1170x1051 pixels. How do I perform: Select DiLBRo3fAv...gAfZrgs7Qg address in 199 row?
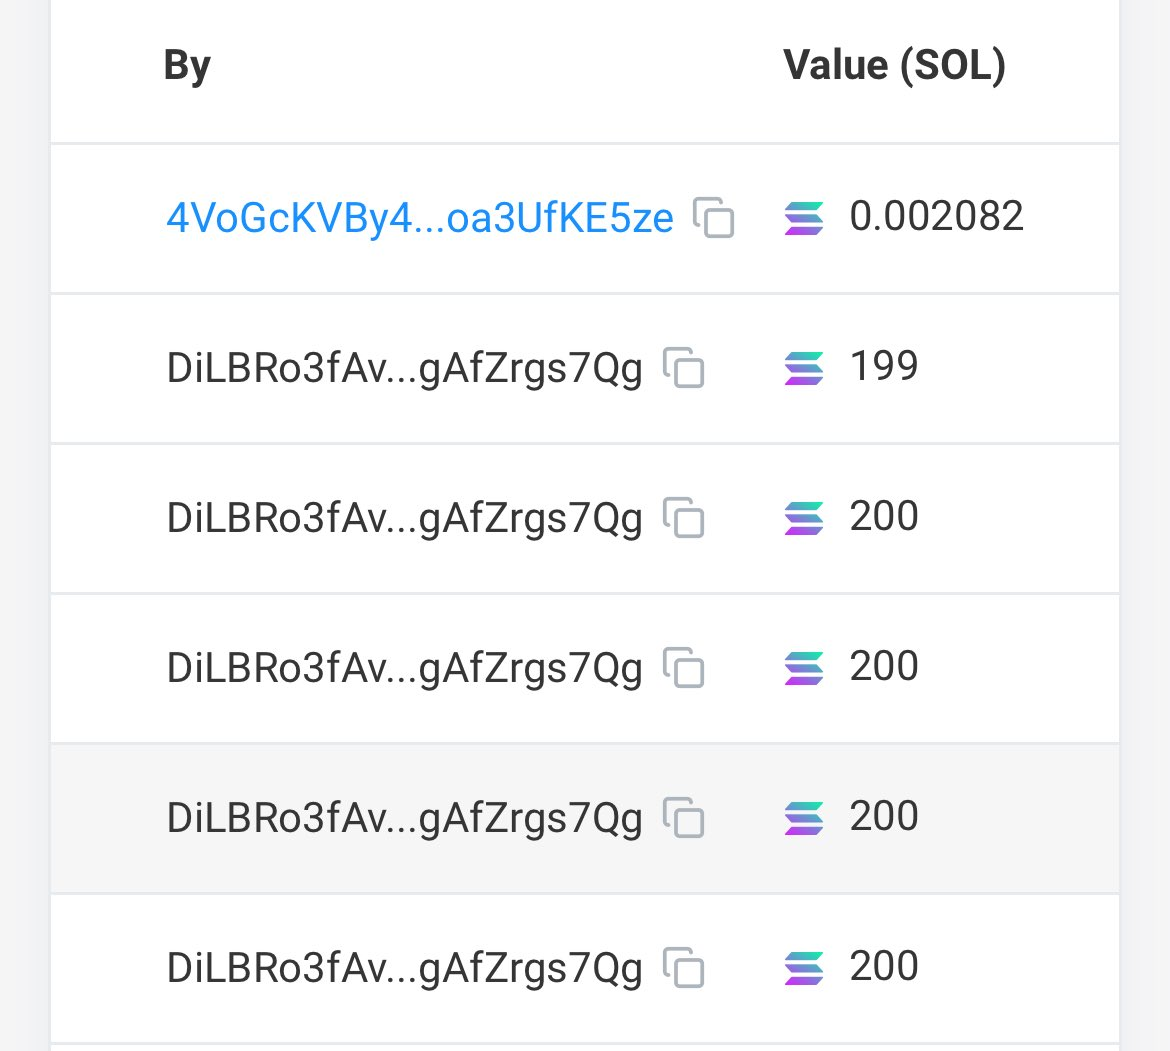(404, 368)
